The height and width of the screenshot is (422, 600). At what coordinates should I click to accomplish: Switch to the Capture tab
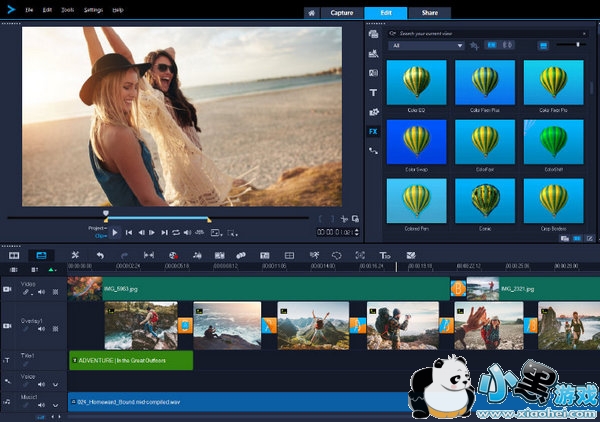click(342, 13)
